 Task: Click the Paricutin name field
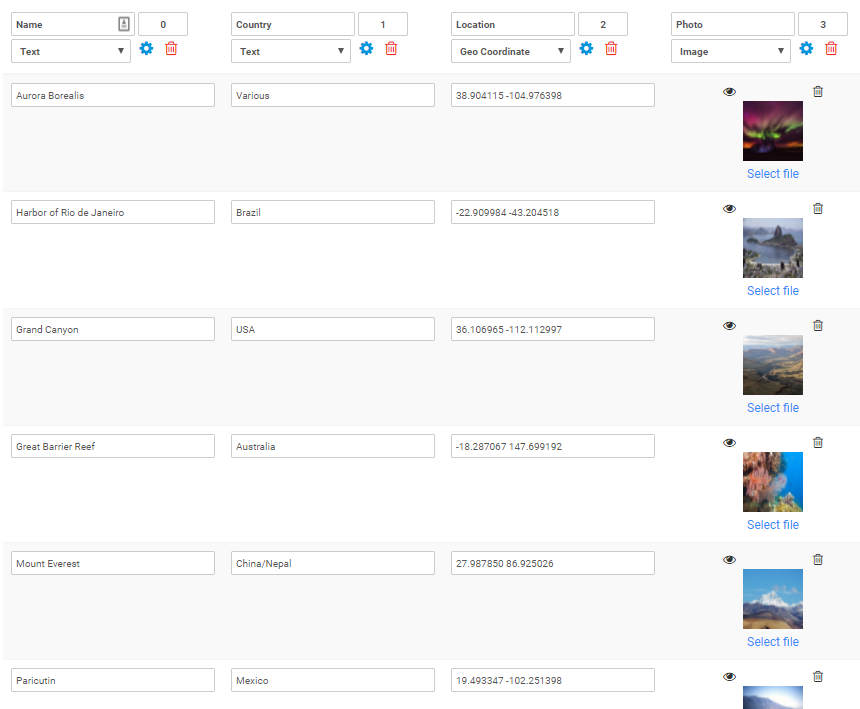(x=112, y=680)
